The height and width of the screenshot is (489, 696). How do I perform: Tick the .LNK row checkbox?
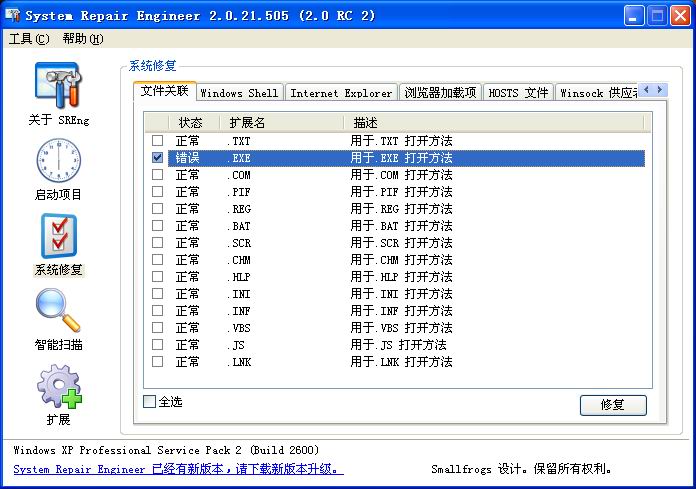pyautogui.click(x=157, y=362)
